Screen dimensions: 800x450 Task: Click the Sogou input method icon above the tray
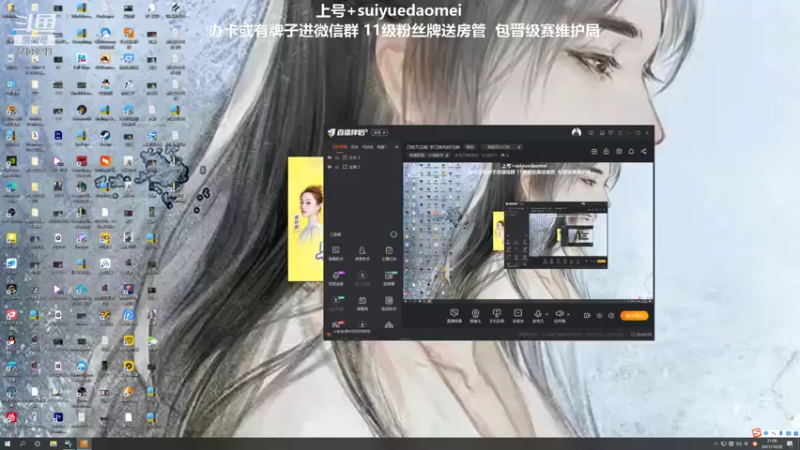coord(756,433)
